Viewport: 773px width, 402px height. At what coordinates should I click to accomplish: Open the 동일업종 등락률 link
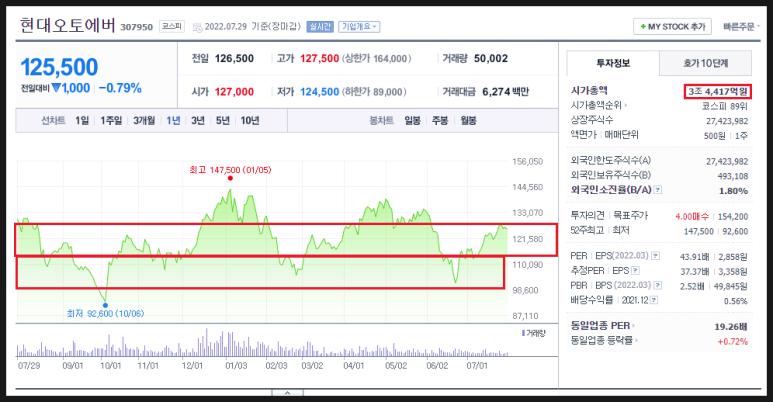pos(604,340)
